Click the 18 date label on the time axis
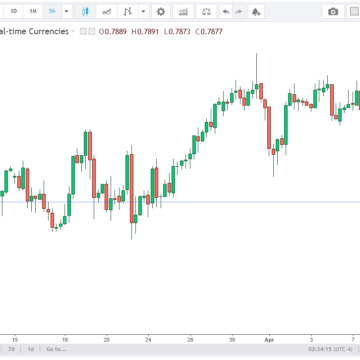The image size is (360, 360). tap(65, 340)
